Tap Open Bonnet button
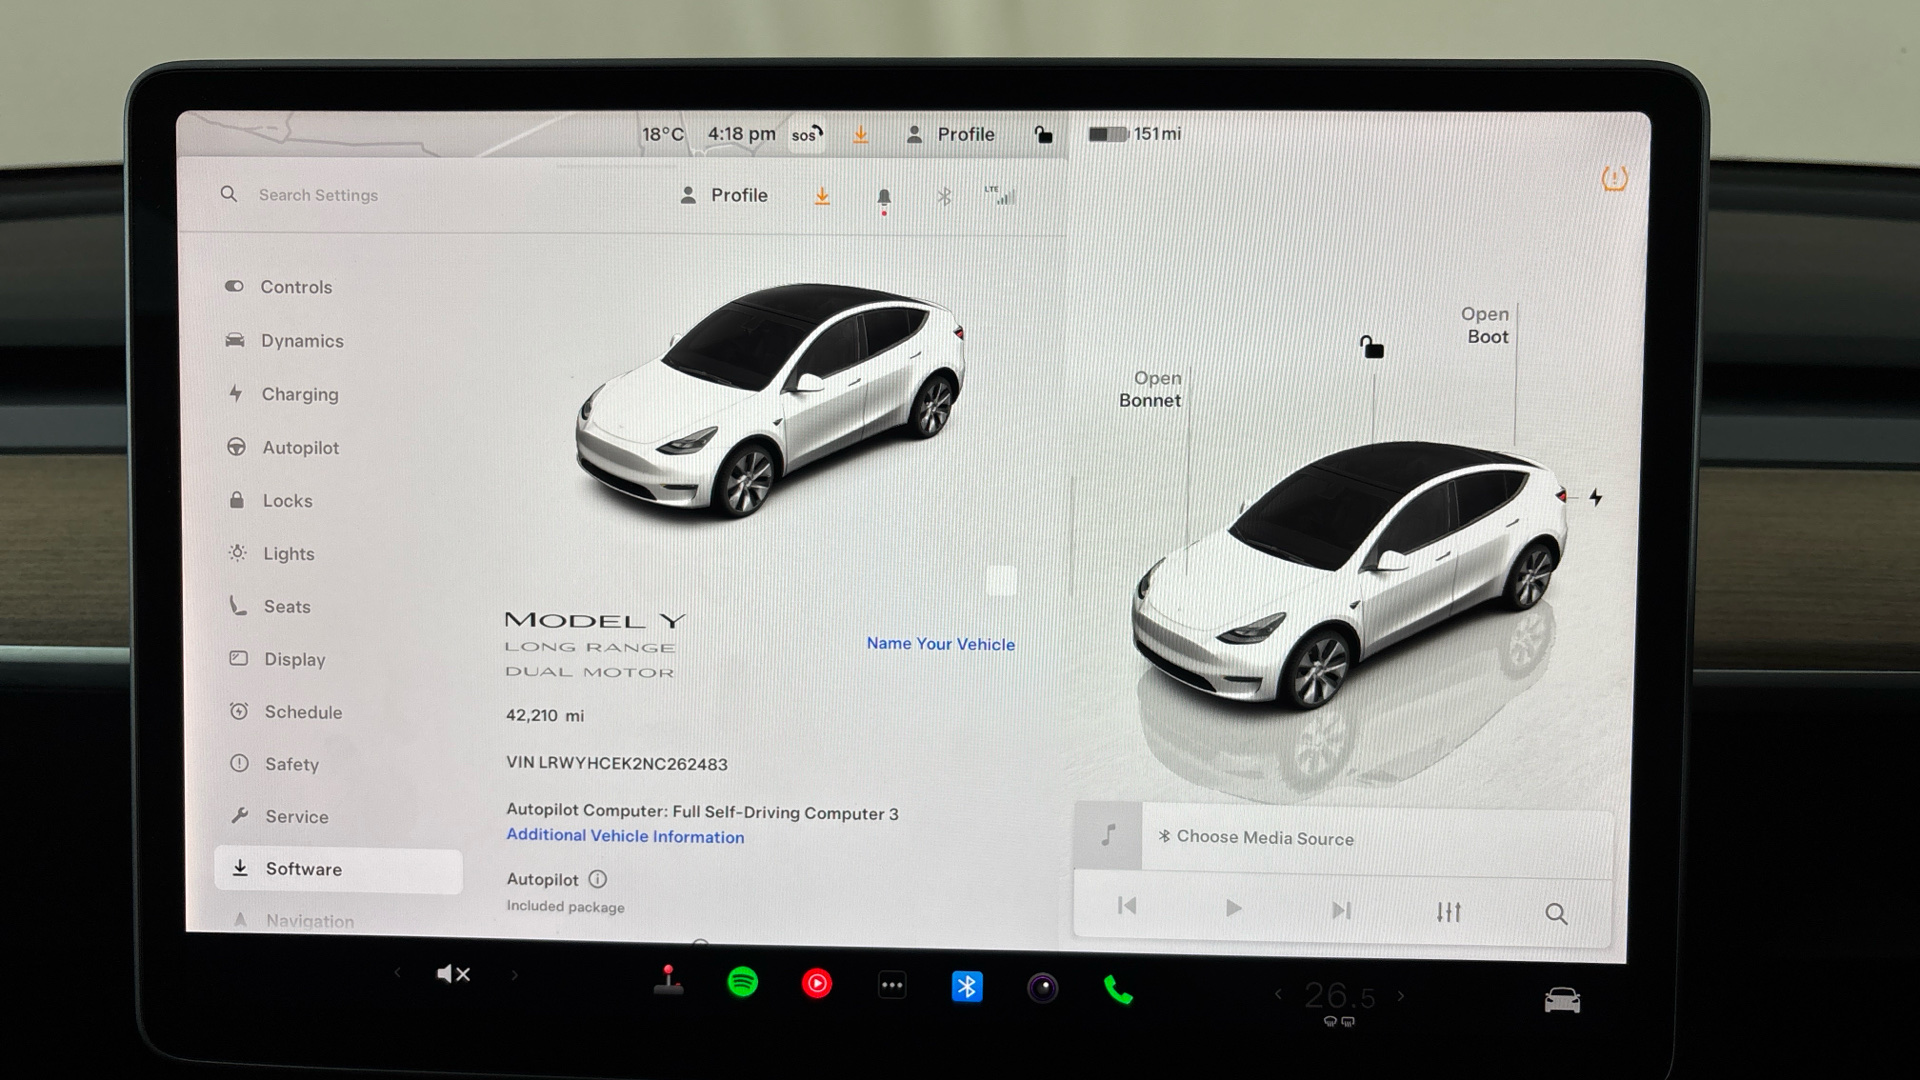This screenshot has width=1920, height=1080. [x=1151, y=389]
